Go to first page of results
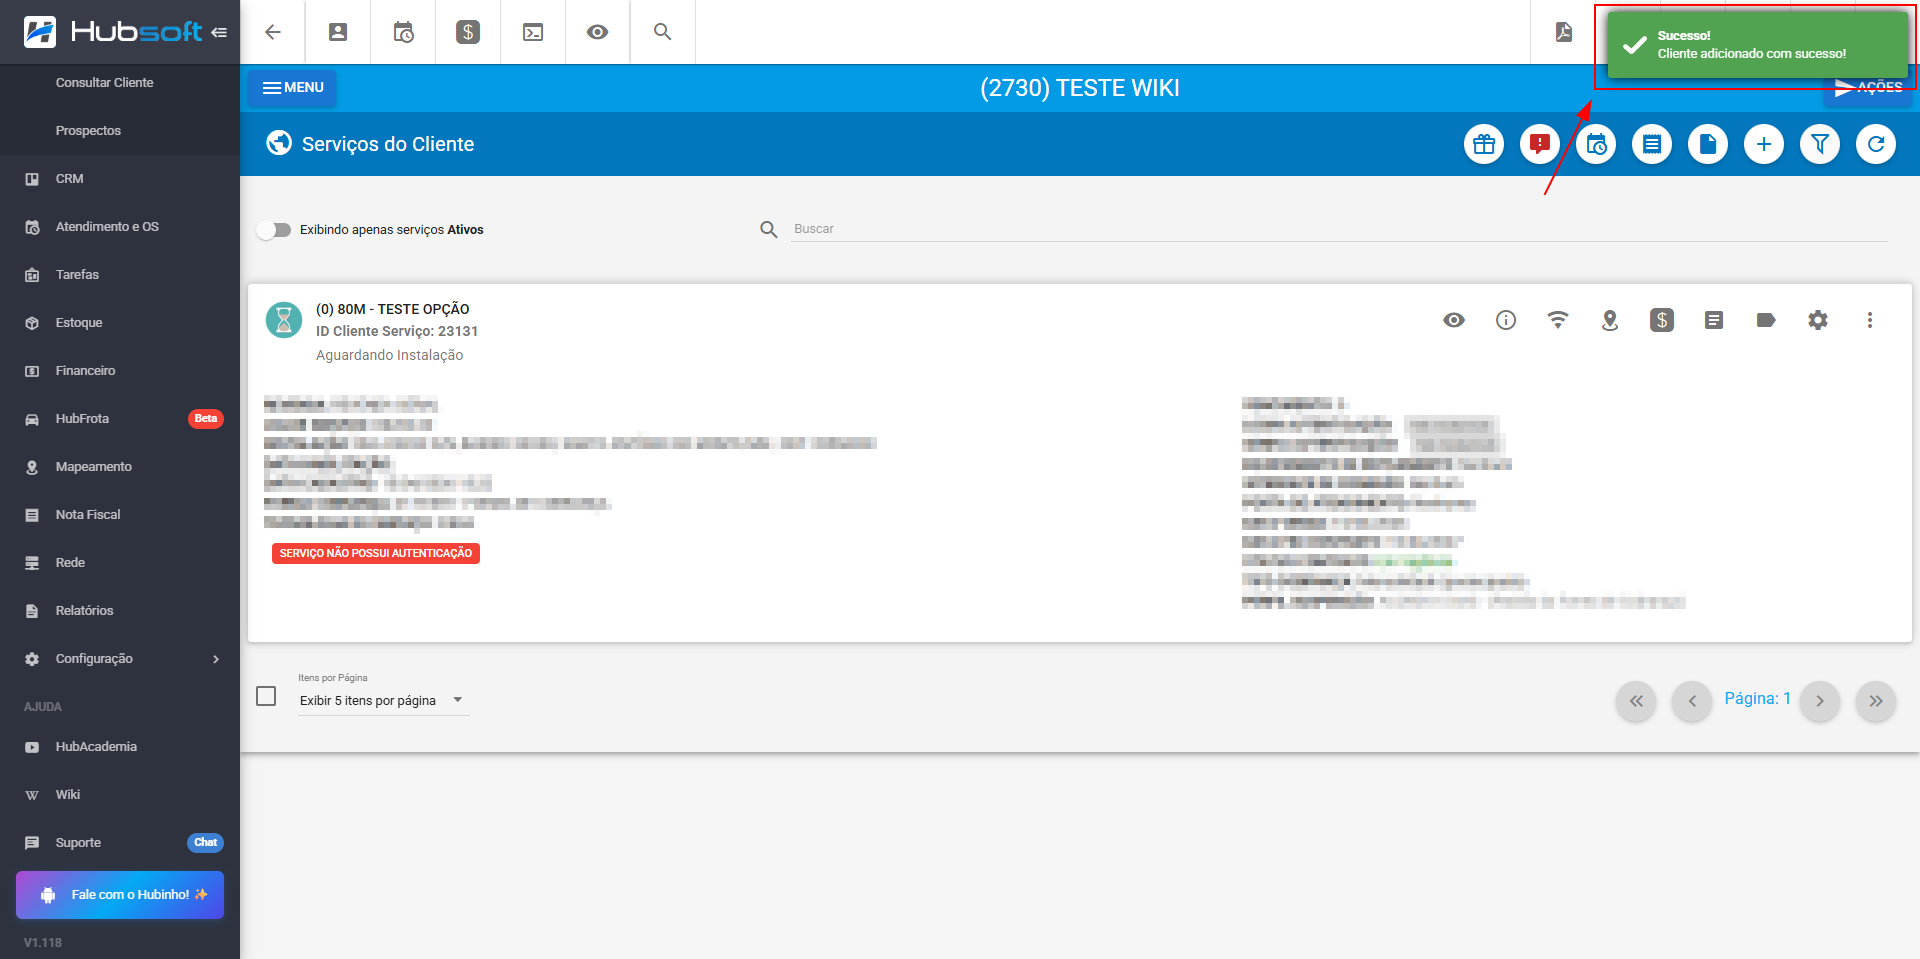 coord(1636,701)
